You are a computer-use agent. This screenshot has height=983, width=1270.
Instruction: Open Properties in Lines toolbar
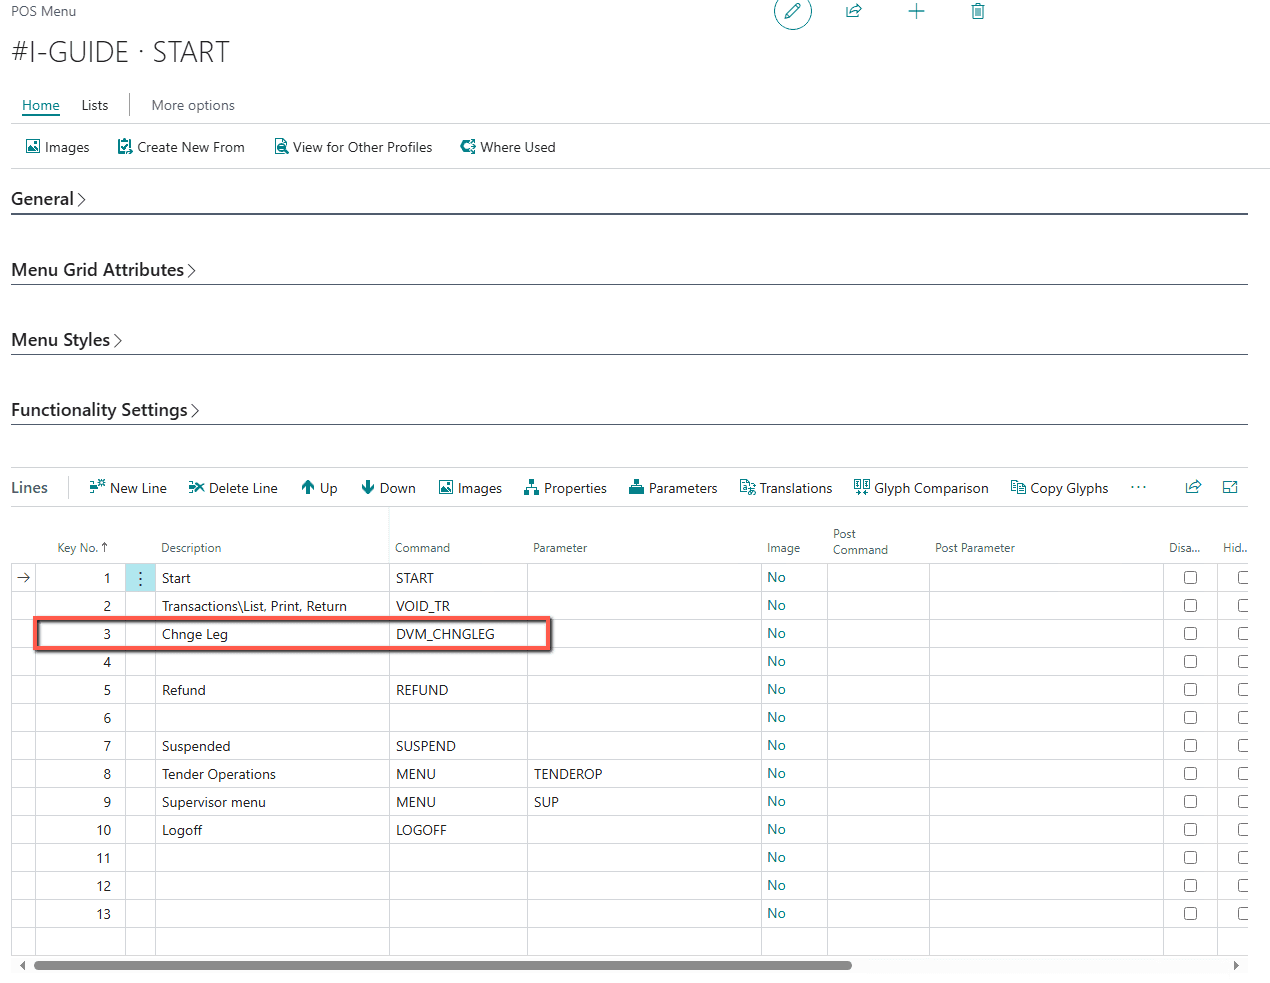pos(565,488)
